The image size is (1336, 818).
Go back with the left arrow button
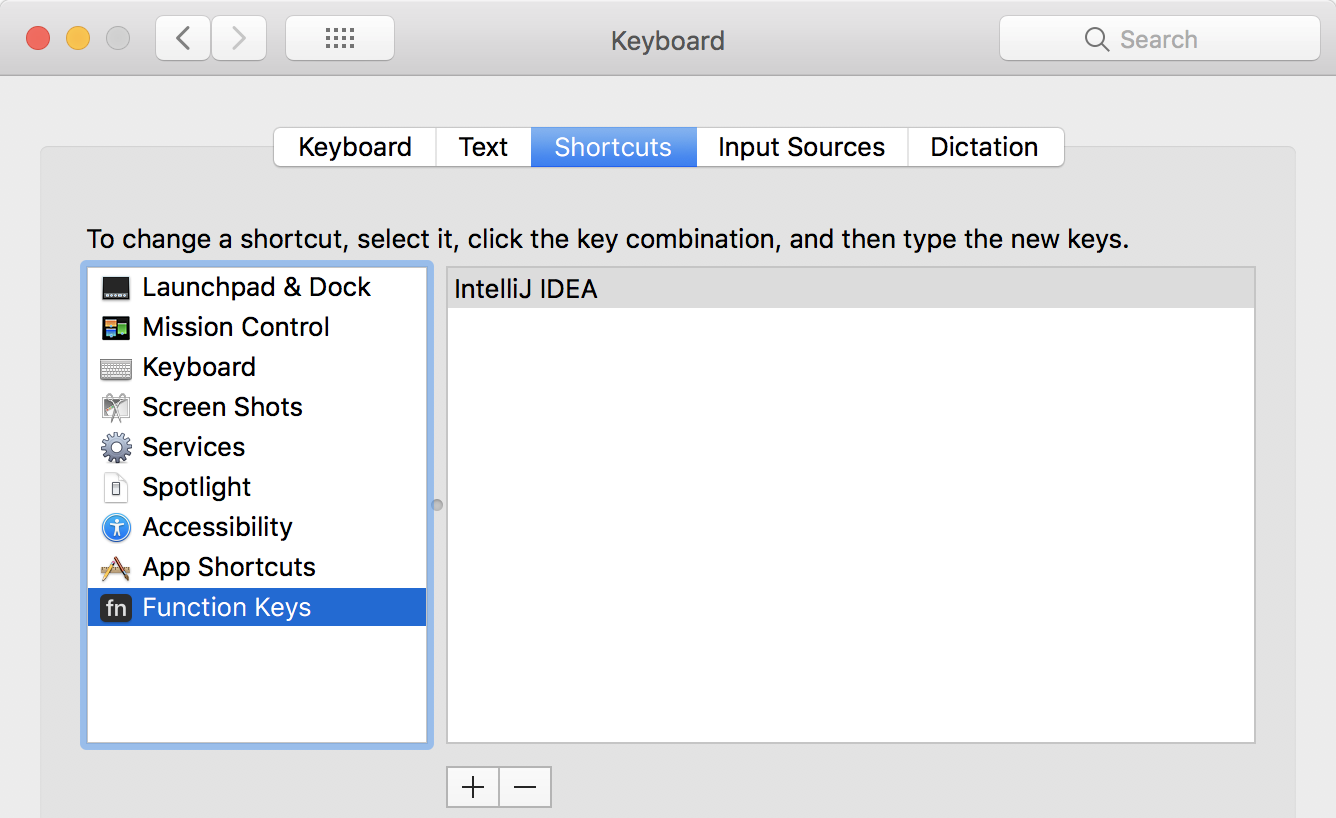click(183, 39)
